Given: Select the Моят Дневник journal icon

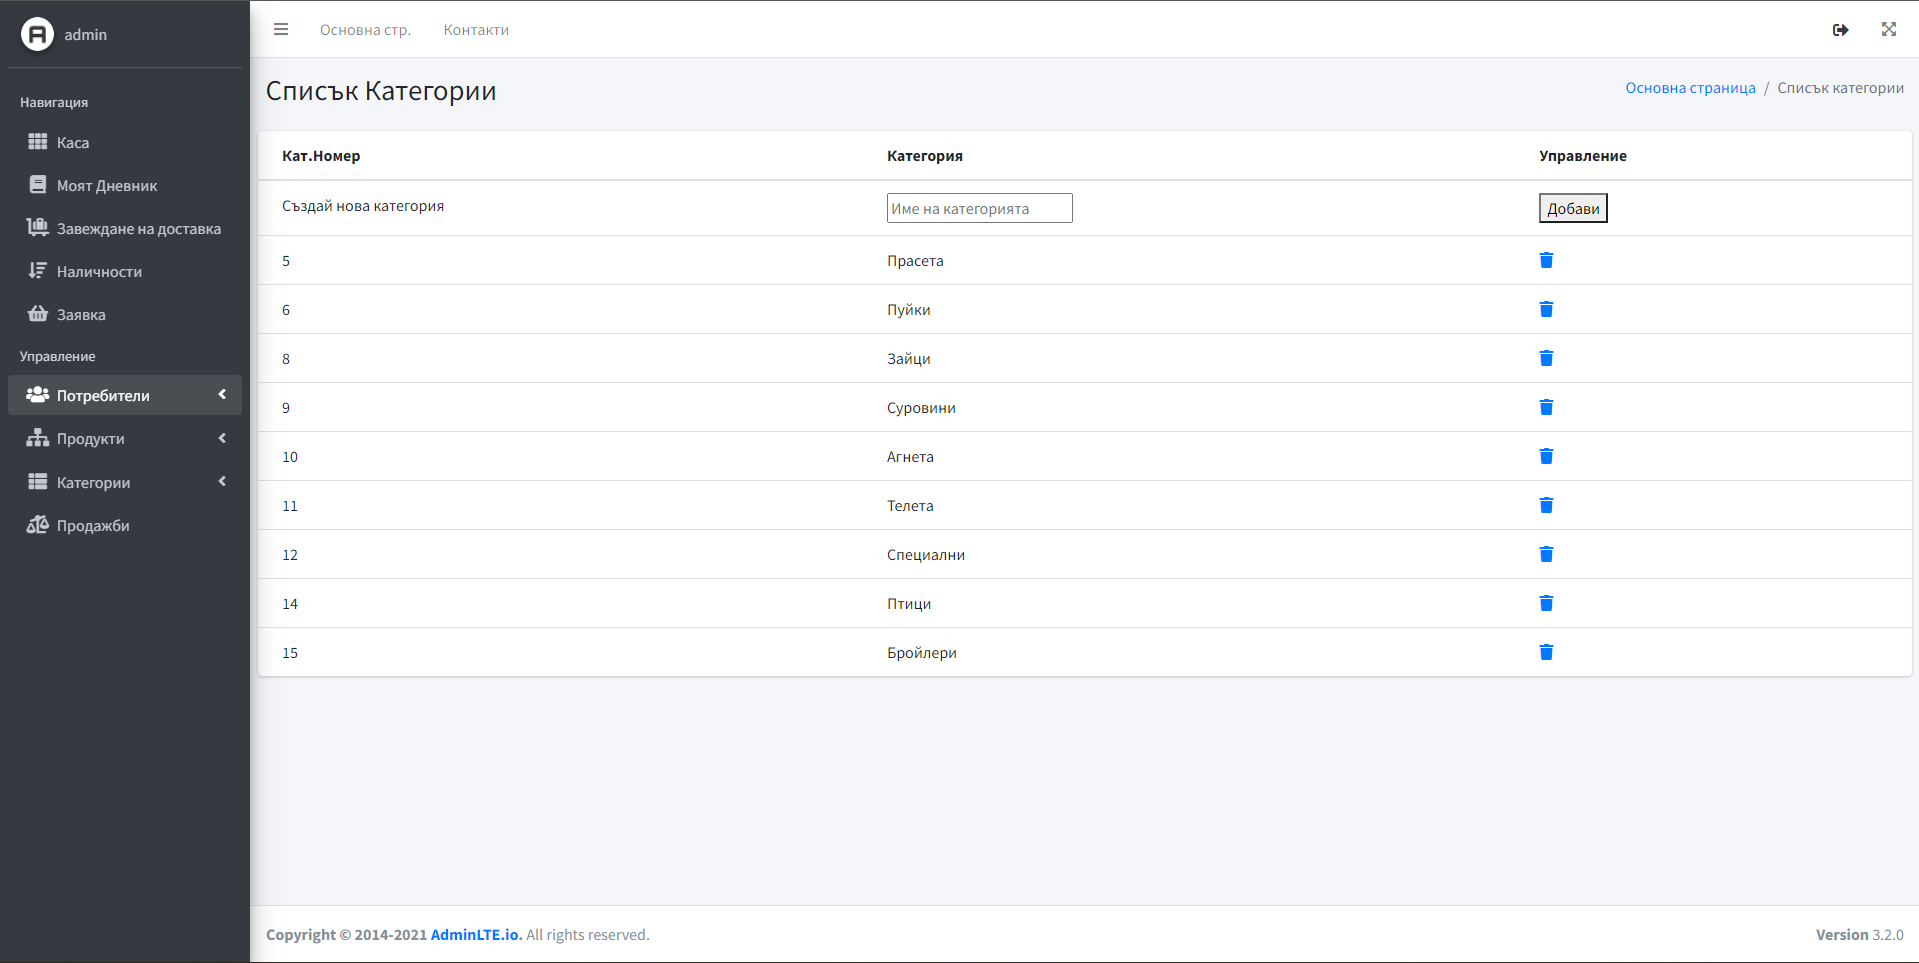Looking at the screenshot, I should coord(37,184).
